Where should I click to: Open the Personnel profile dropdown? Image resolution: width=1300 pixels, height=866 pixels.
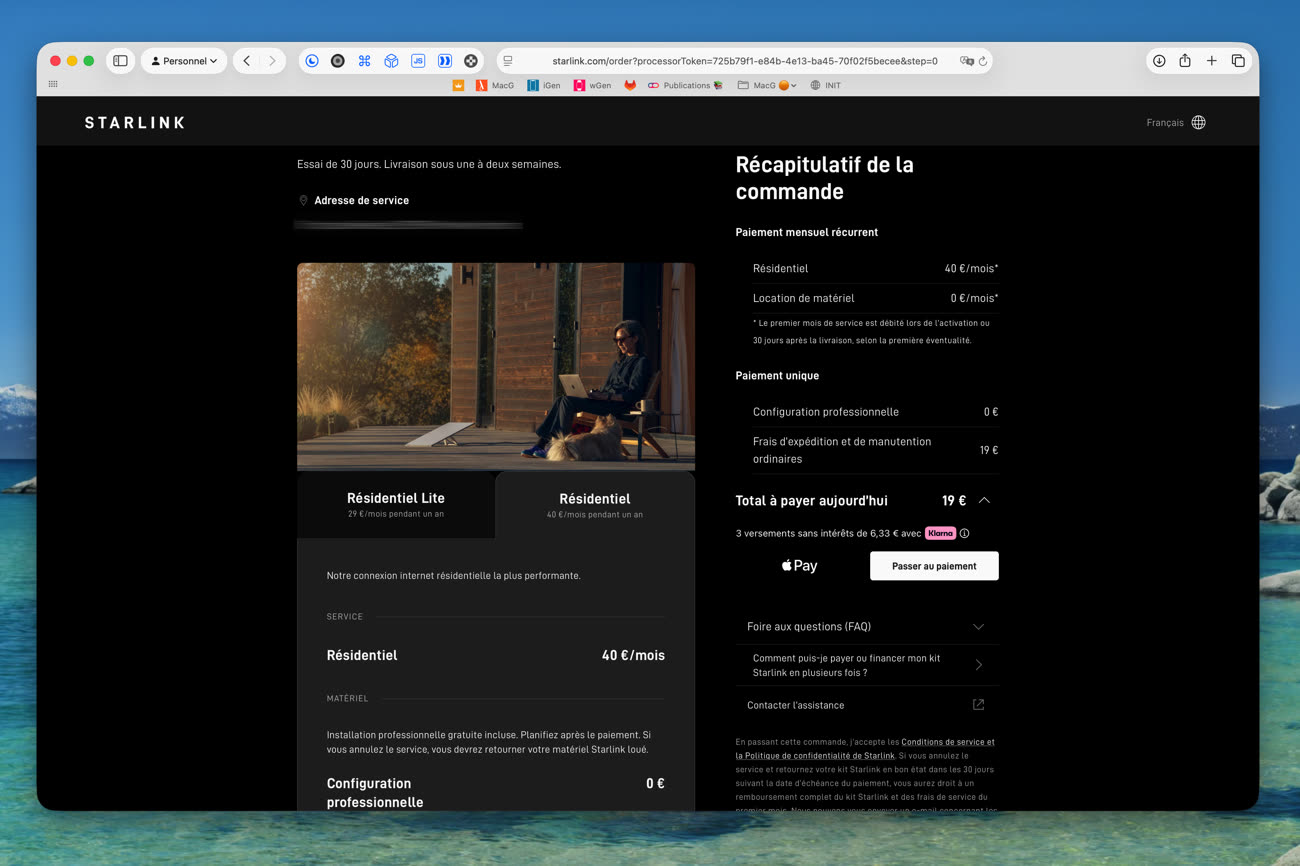[x=184, y=61]
